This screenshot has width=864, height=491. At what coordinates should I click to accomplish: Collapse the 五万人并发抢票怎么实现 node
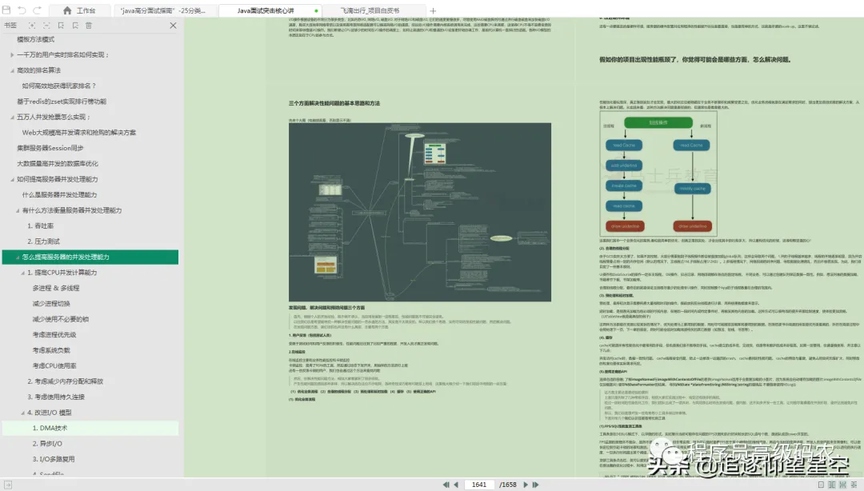point(12,117)
